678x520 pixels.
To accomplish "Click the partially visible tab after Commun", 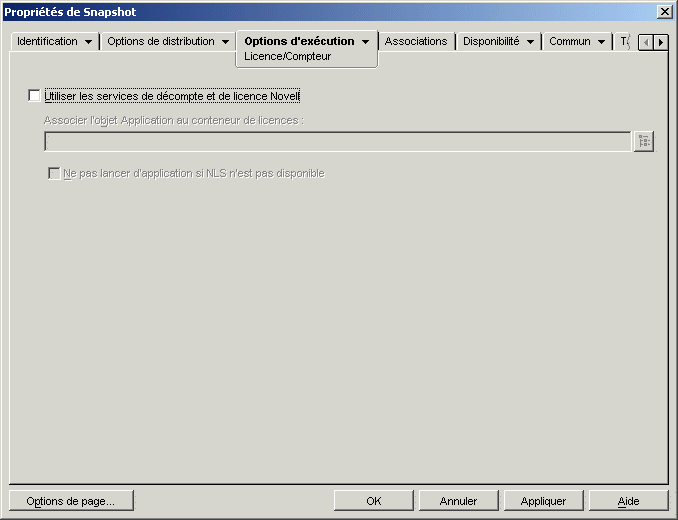I will tap(625, 41).
